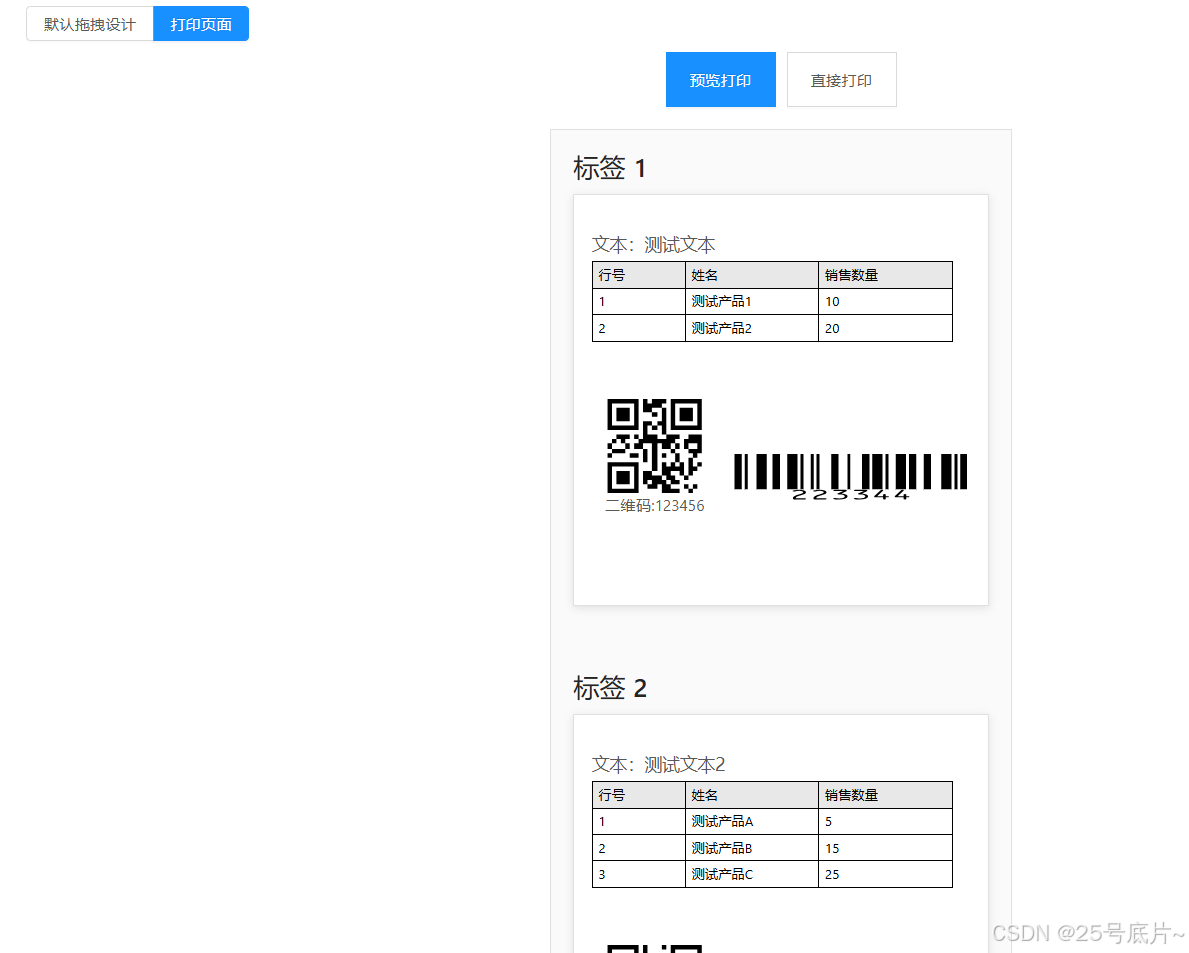Click 姓名 header in 标签 1 table
This screenshot has width=1189, height=953.
[751, 275]
